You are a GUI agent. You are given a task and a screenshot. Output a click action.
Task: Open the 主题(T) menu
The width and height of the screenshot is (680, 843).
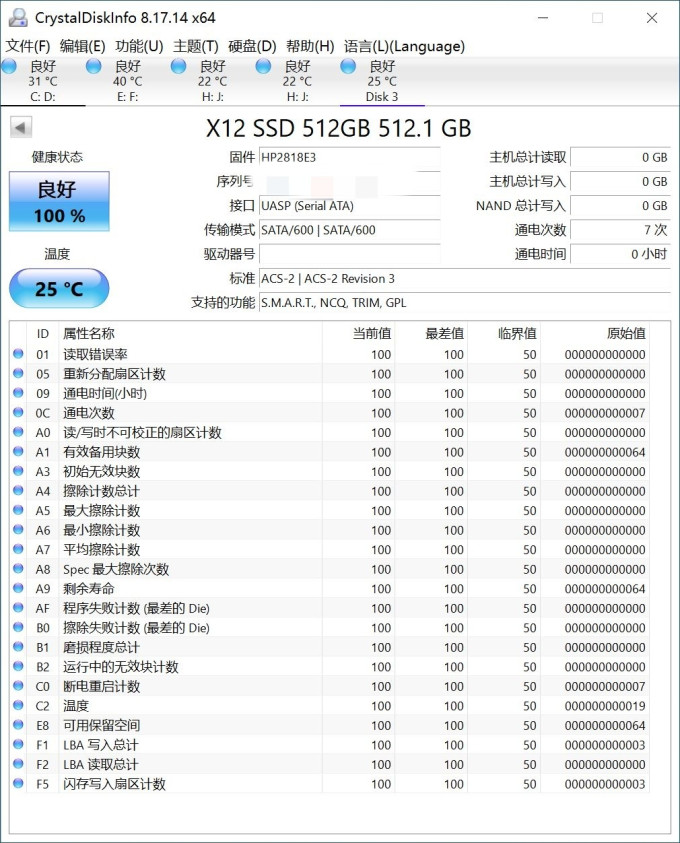tap(196, 46)
